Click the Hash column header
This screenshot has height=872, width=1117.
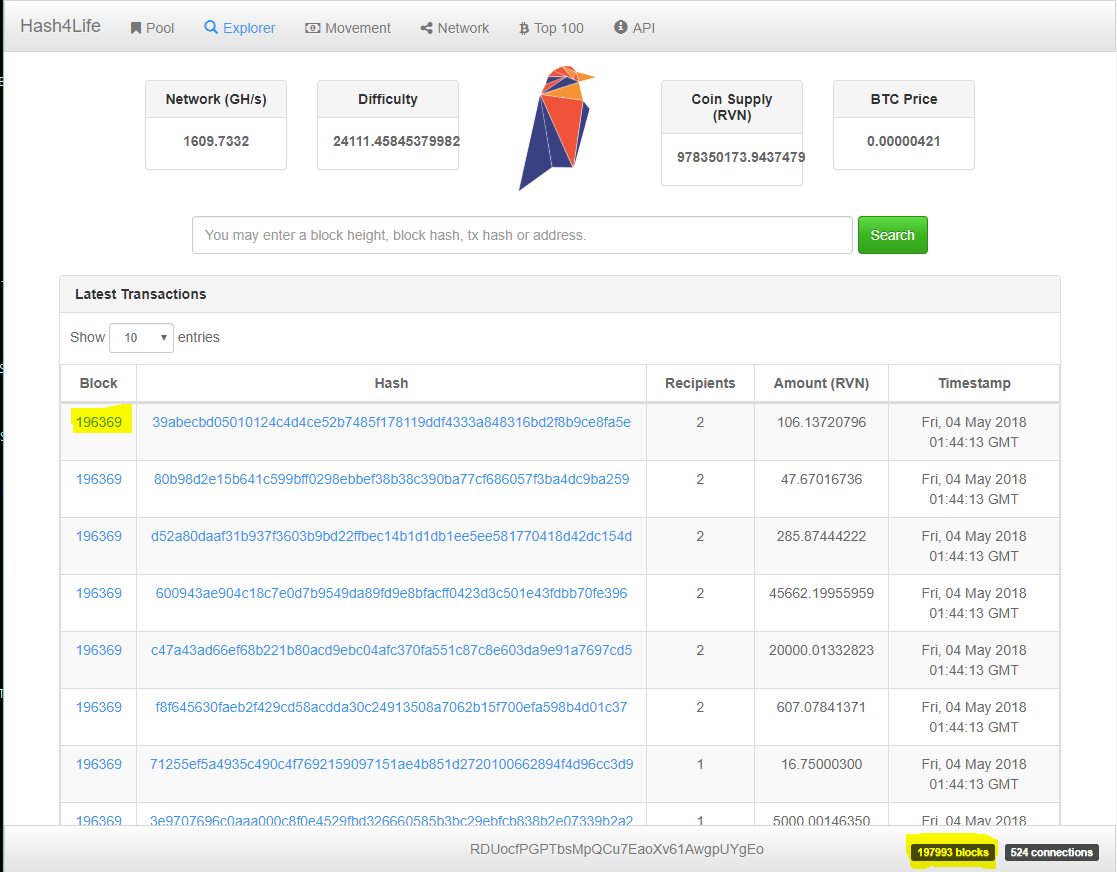[391, 383]
